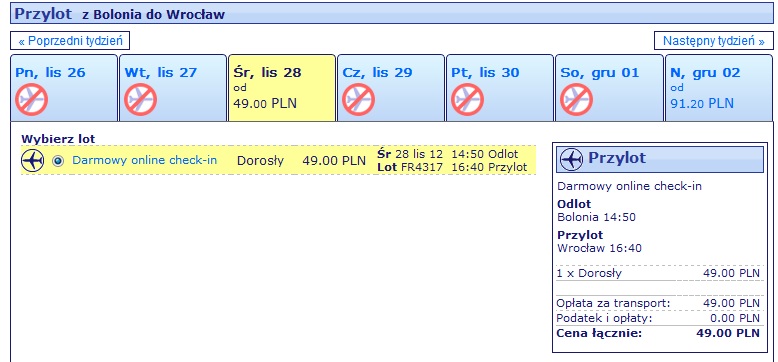Open the Wt, lis 27 tab
This screenshot has height=362, width=778.
coord(173,88)
